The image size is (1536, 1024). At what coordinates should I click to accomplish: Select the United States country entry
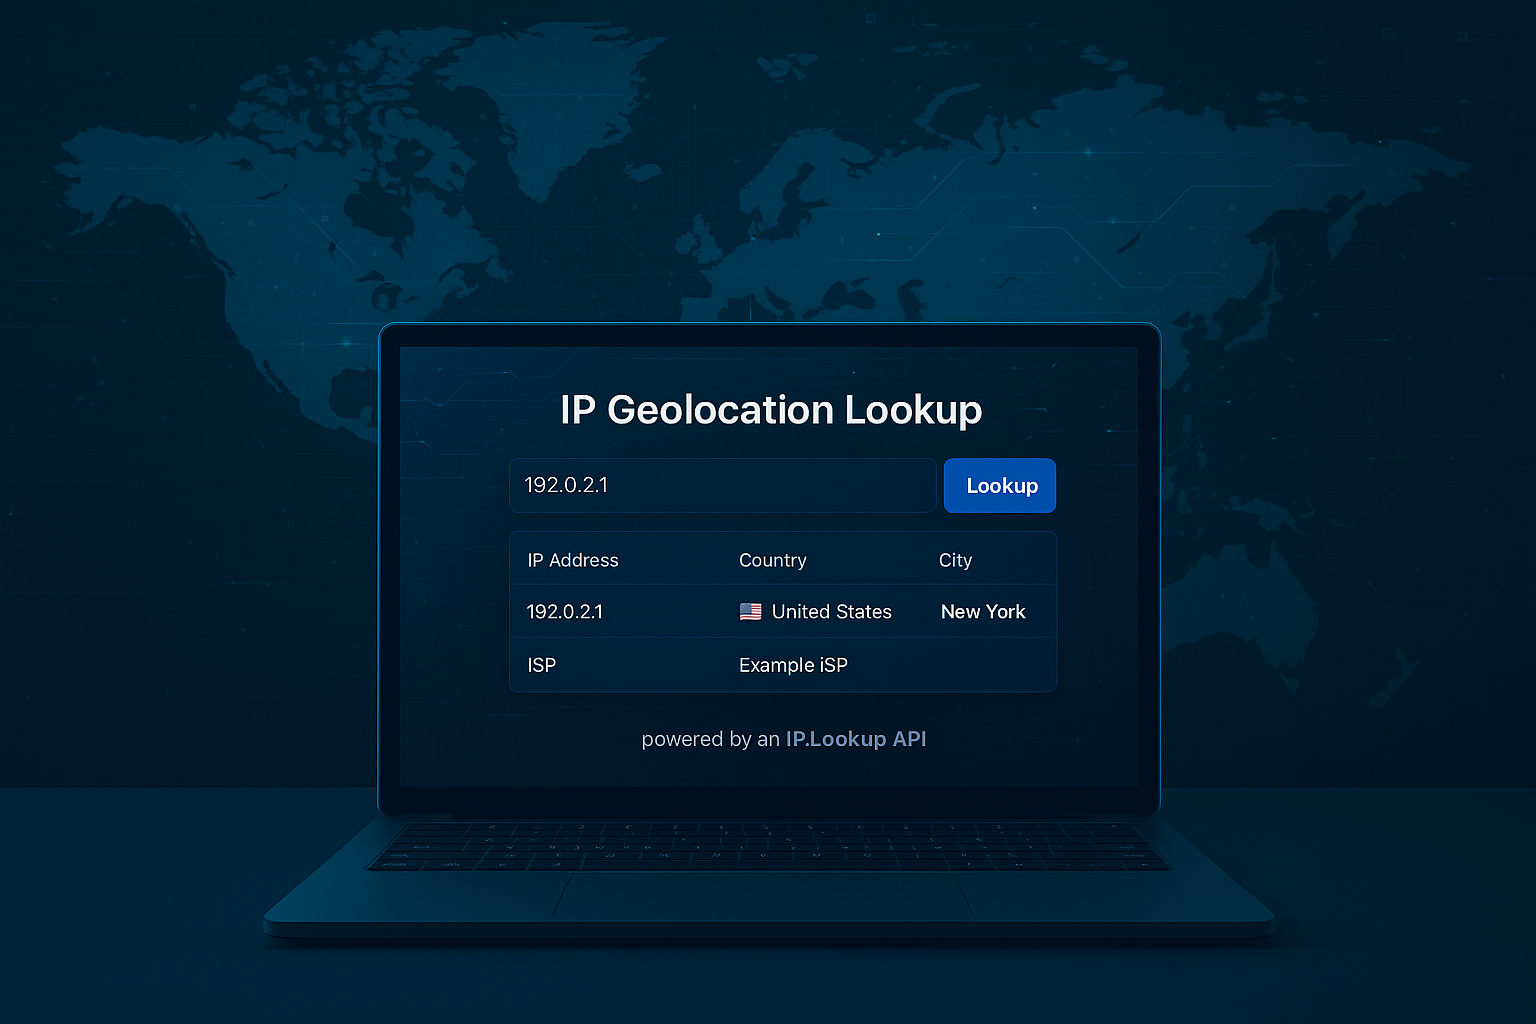(831, 611)
